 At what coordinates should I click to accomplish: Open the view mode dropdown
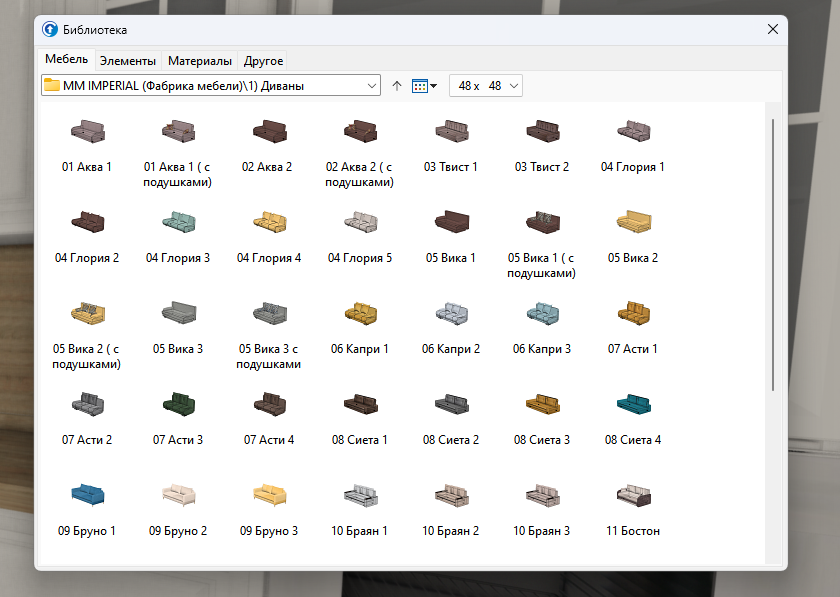click(x=425, y=86)
